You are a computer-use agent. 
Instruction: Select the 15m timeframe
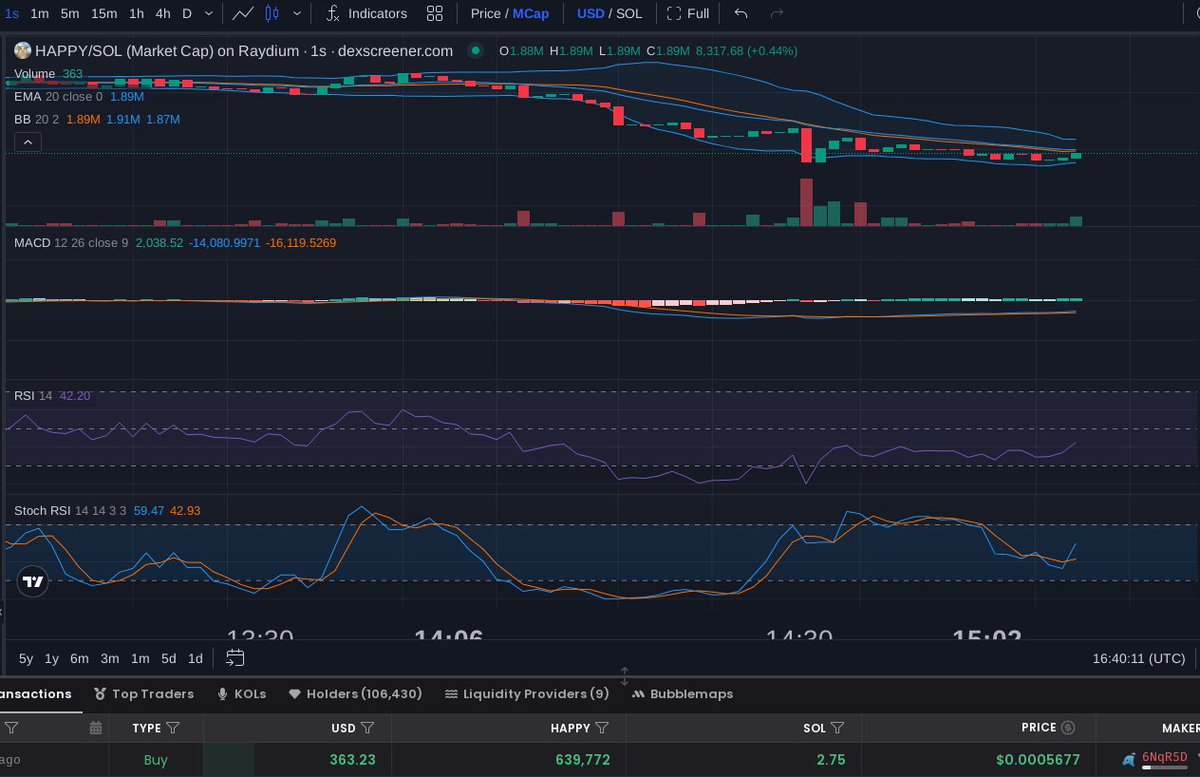point(103,13)
